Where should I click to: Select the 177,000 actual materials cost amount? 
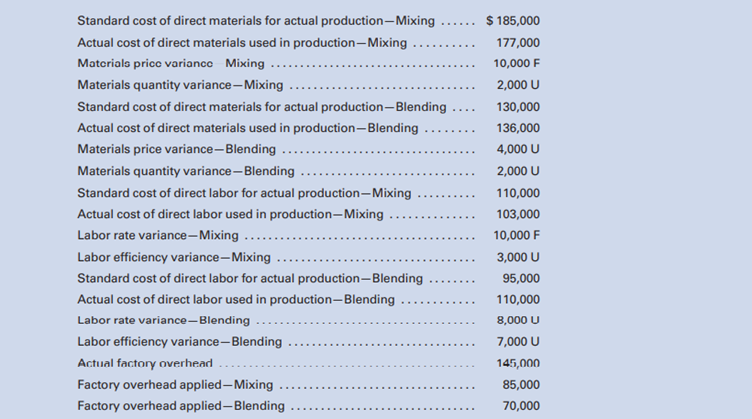[x=517, y=43]
